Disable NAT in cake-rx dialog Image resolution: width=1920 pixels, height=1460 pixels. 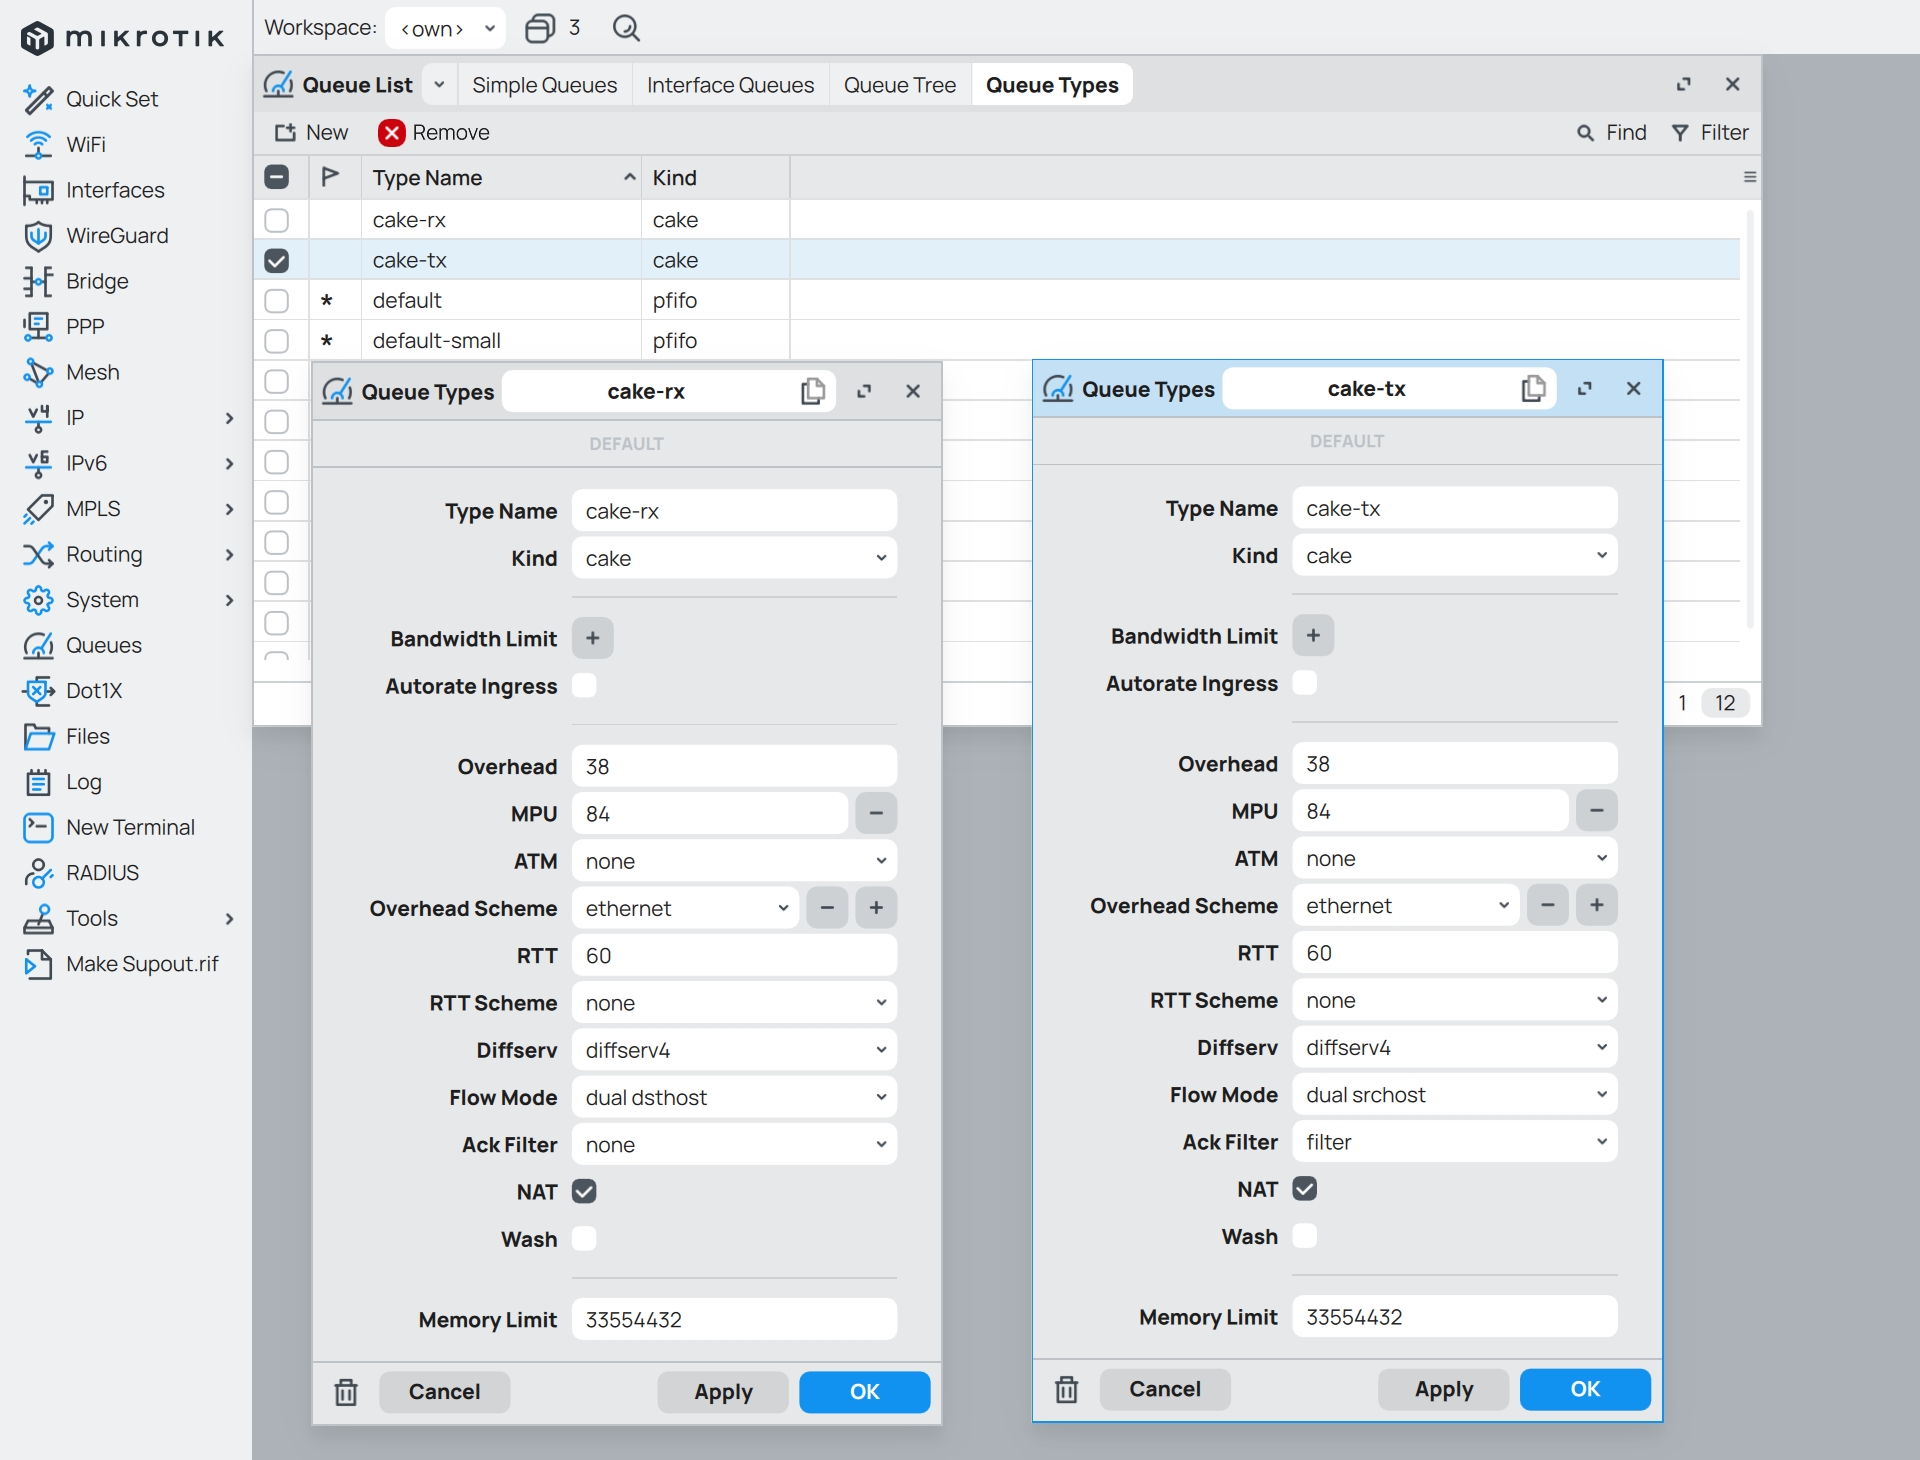point(584,1191)
